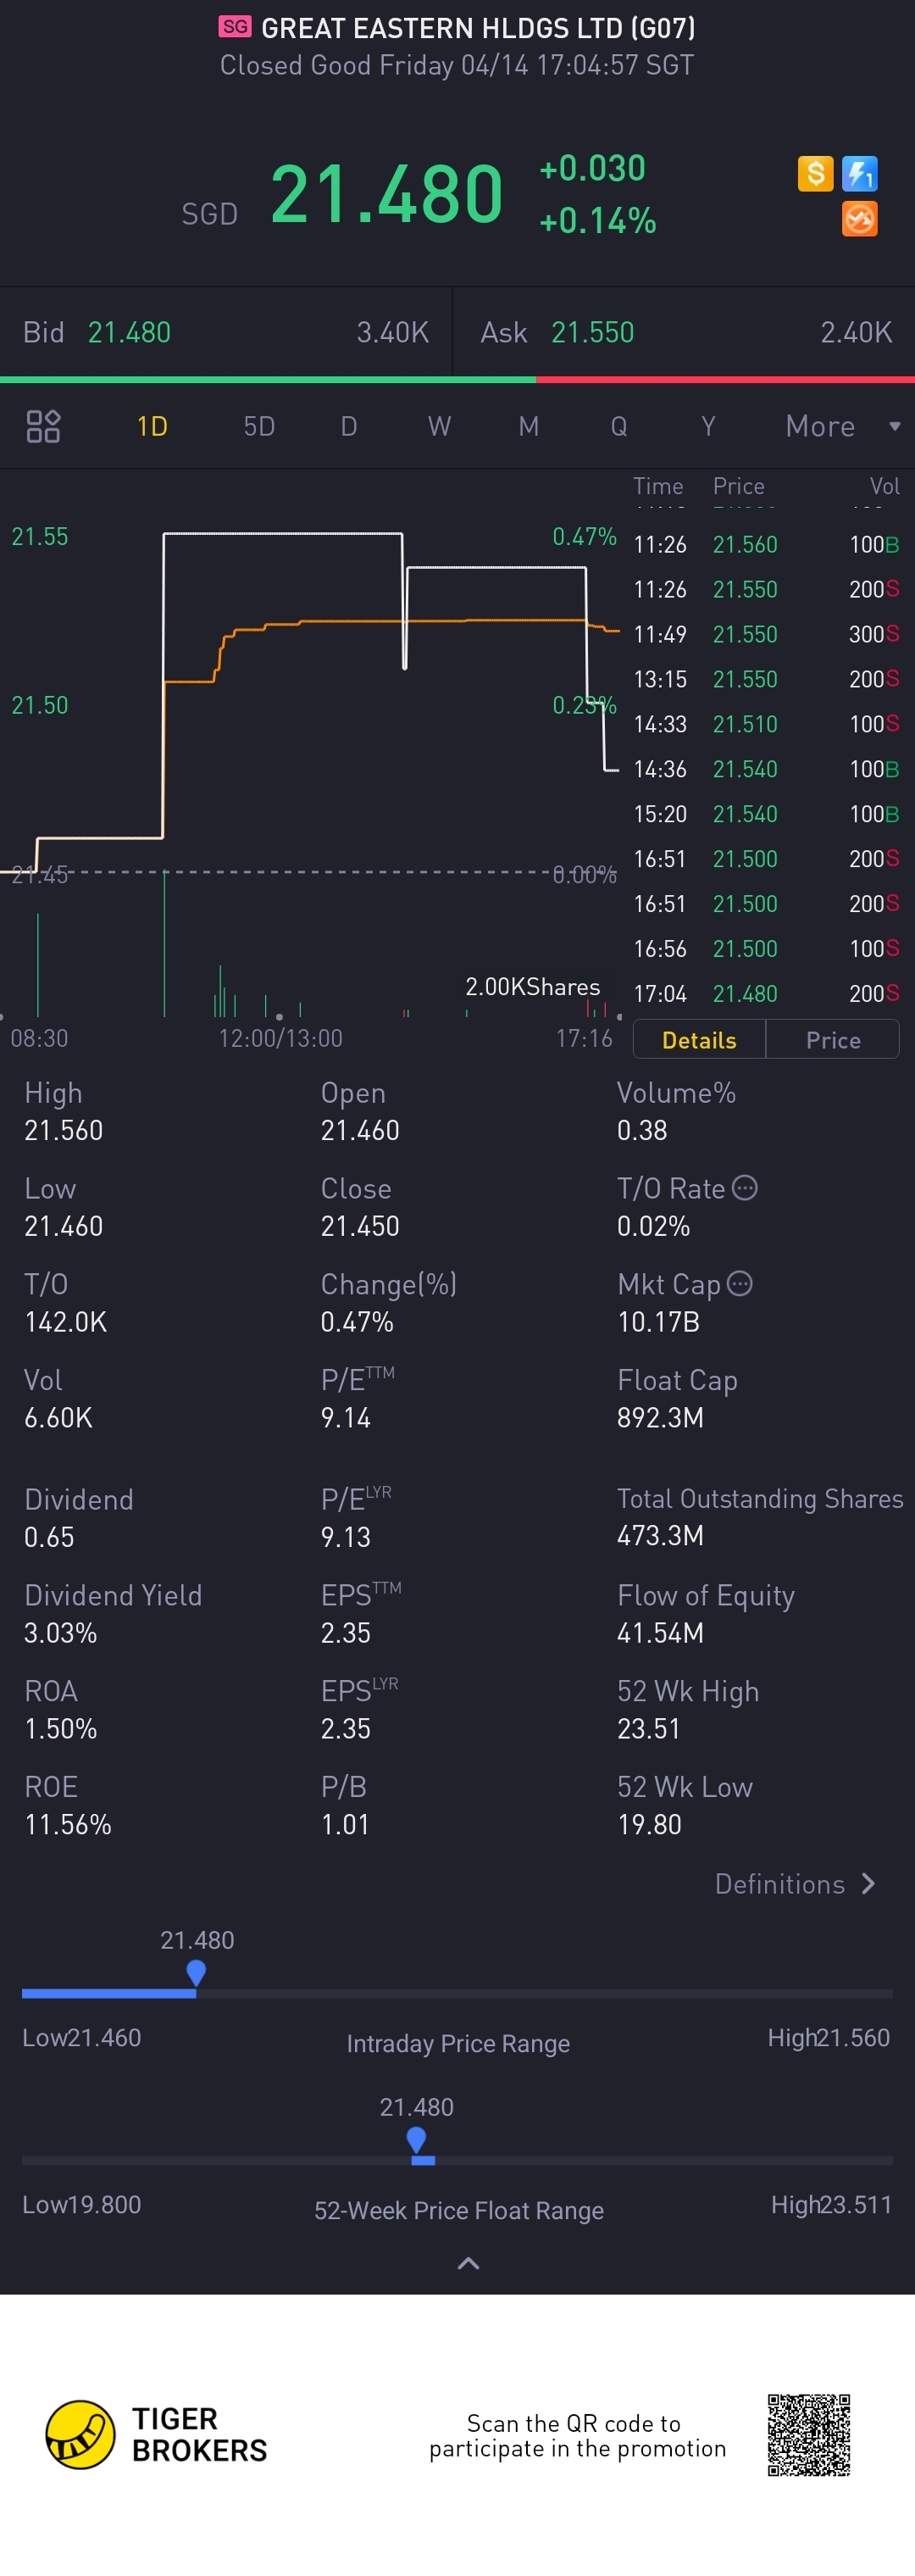Screen dimensions: 915x2576
Task: Select the 16:56 trade row
Action: [x=766, y=948]
